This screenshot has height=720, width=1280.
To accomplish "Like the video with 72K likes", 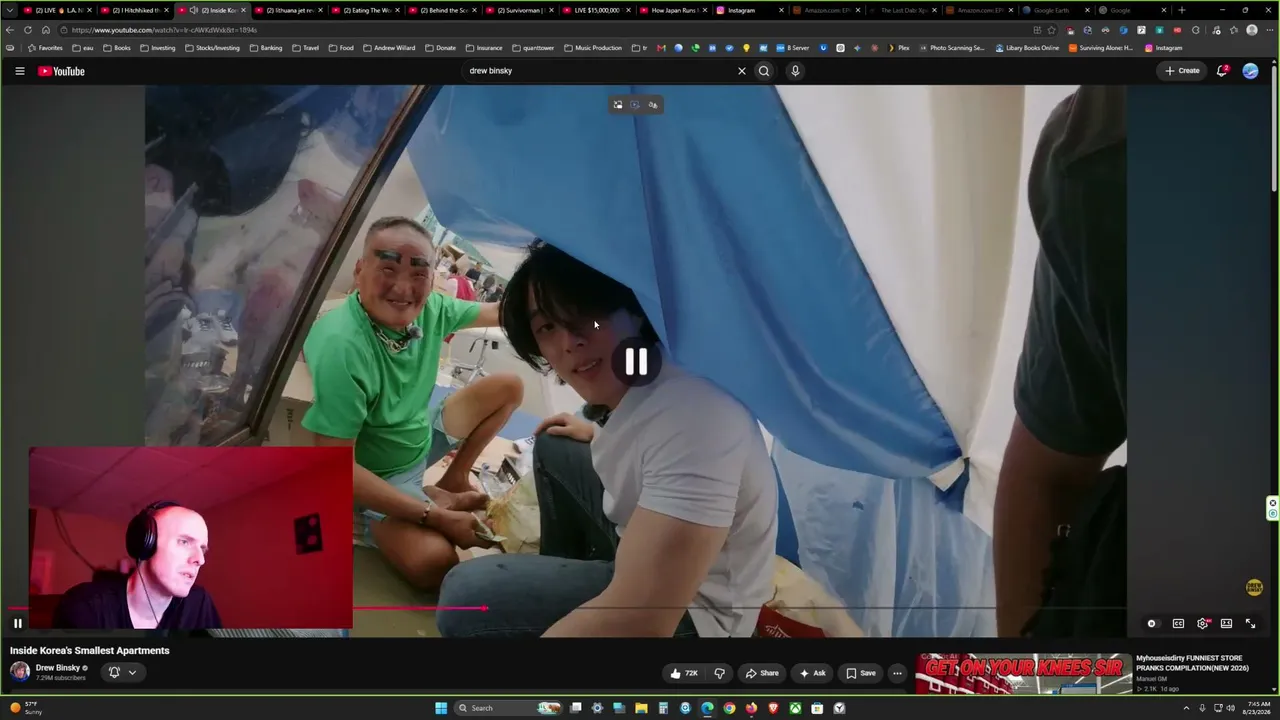I will tap(684, 673).
